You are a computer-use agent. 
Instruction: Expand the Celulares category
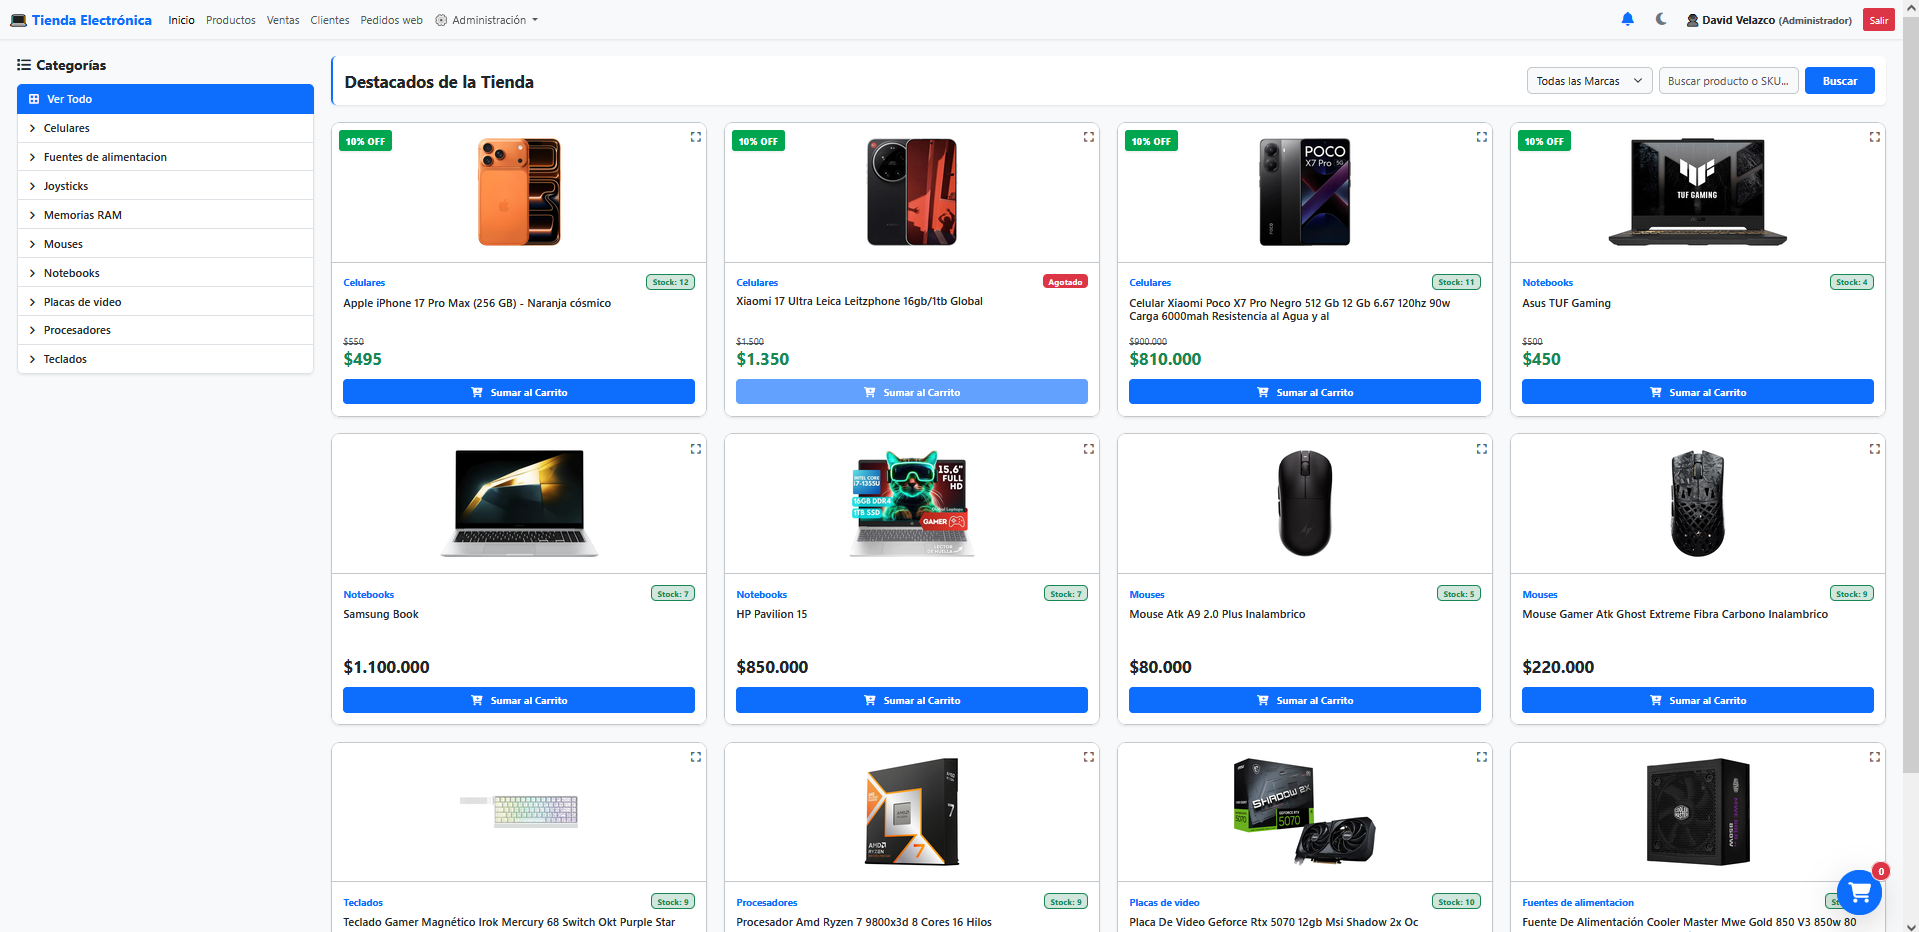click(x=165, y=128)
